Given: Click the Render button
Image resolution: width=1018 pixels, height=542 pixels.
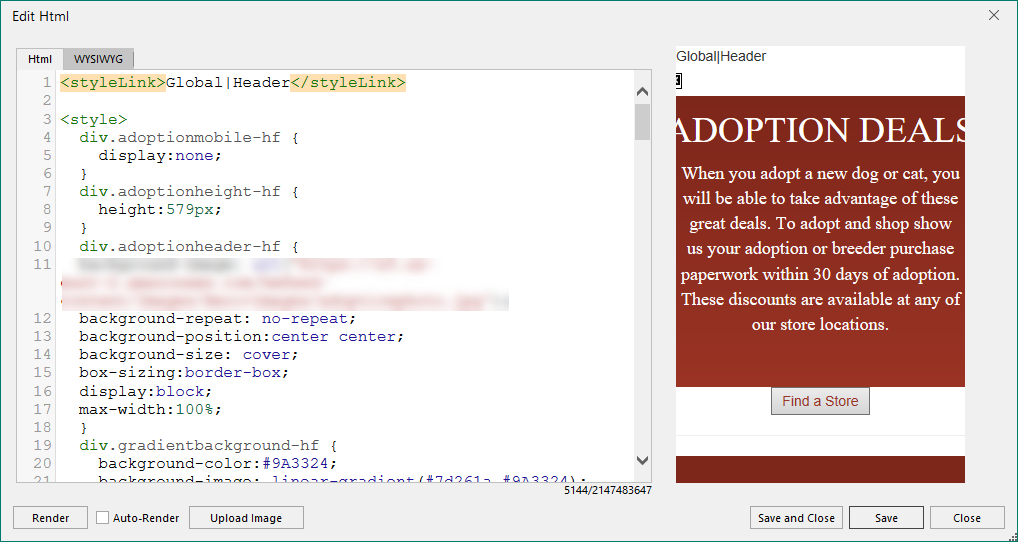Looking at the screenshot, I should 51,518.
